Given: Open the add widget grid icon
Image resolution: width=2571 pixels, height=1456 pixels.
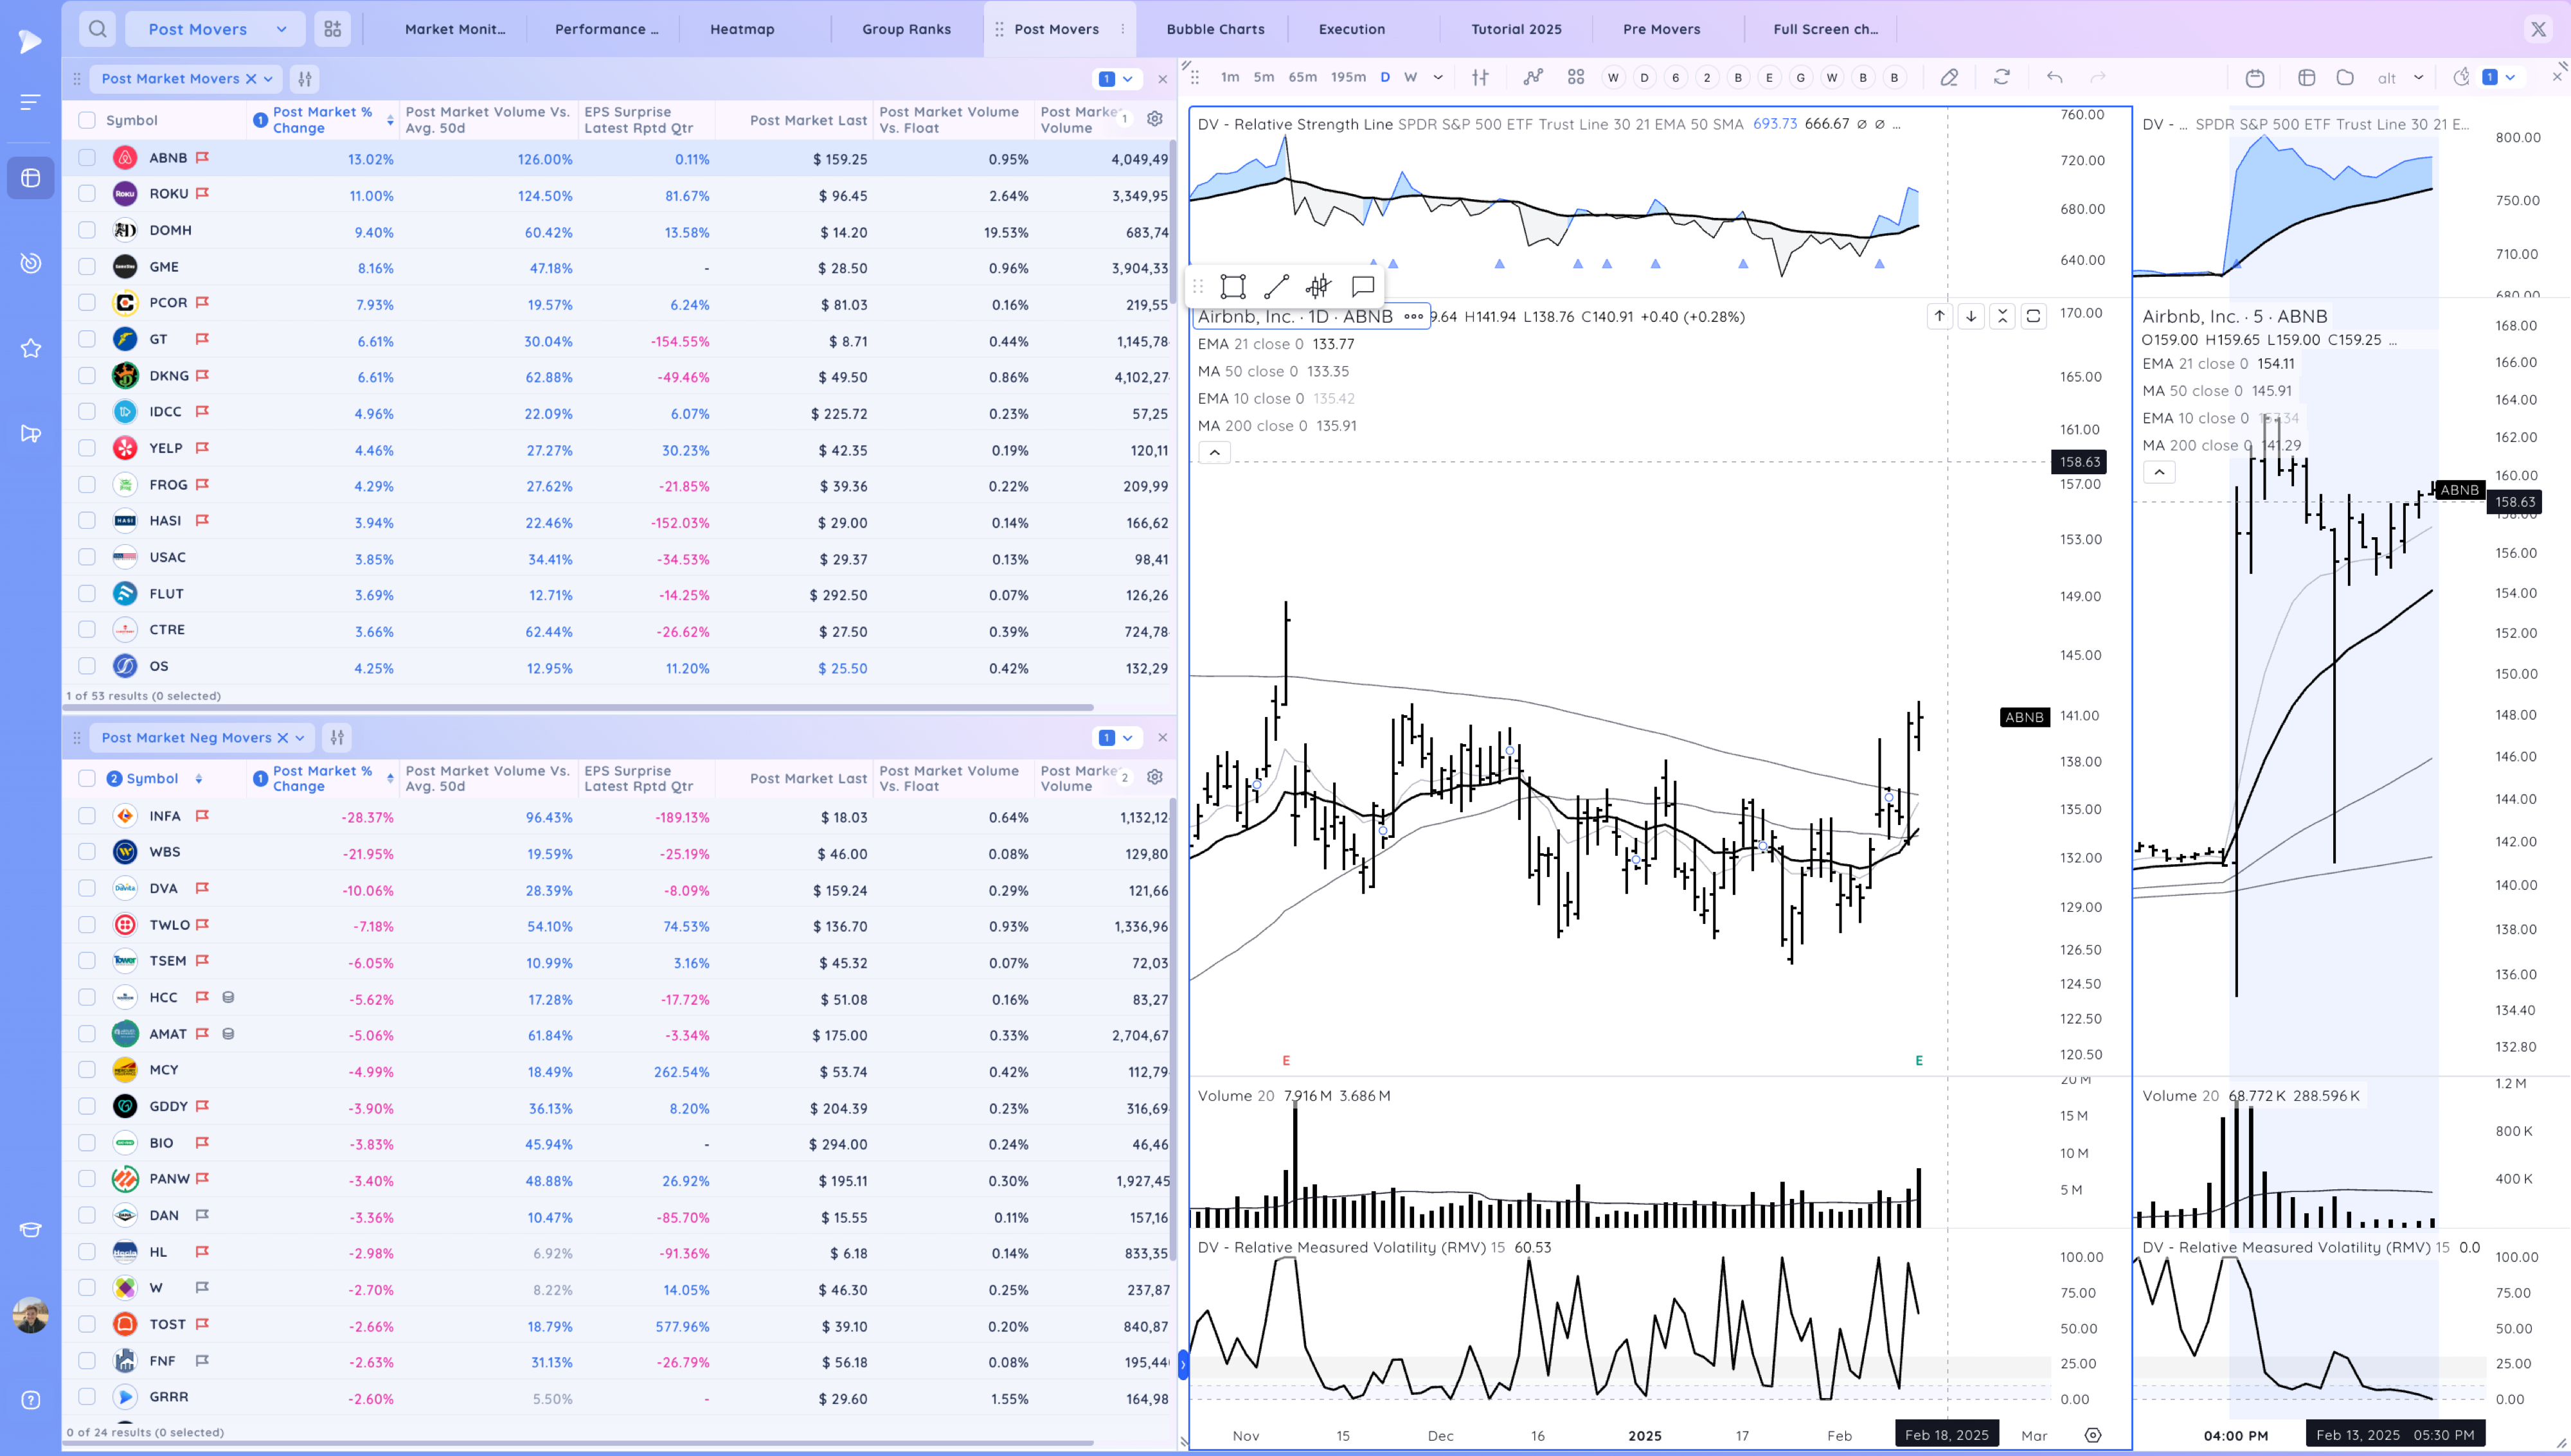Looking at the screenshot, I should click(x=333, y=29).
